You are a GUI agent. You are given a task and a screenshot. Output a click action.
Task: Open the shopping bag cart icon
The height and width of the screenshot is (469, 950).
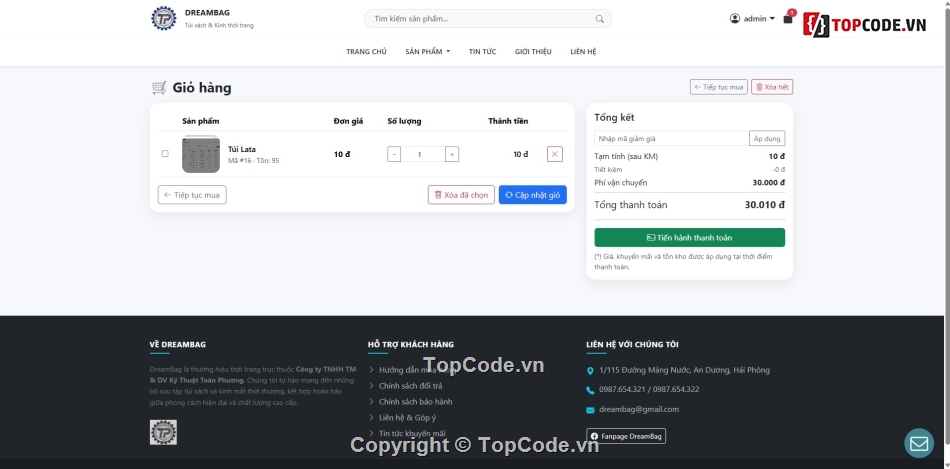point(788,19)
